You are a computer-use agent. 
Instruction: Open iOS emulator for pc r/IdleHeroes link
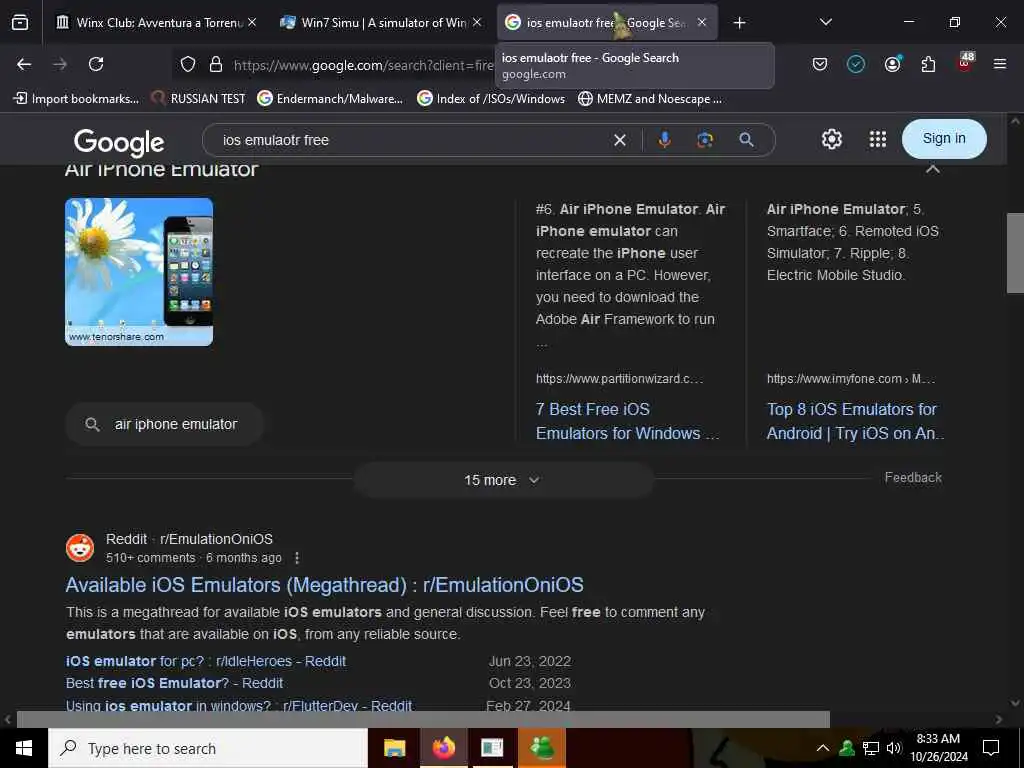206,661
